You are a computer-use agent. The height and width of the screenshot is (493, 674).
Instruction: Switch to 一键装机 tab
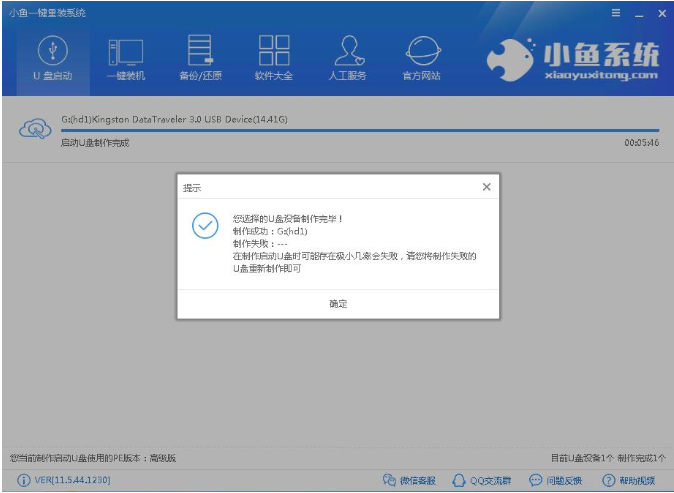pos(126,59)
